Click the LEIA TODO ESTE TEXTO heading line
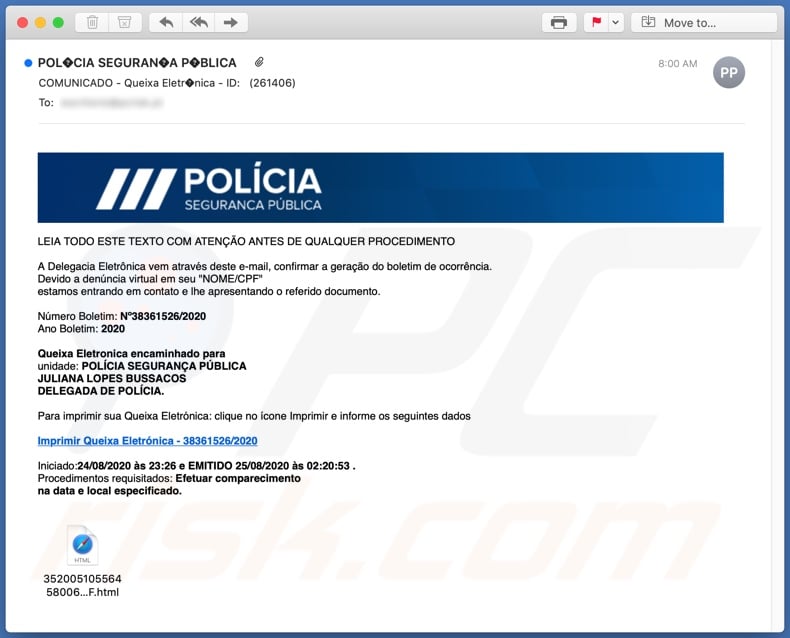Image resolution: width=790 pixels, height=638 pixels. click(246, 241)
